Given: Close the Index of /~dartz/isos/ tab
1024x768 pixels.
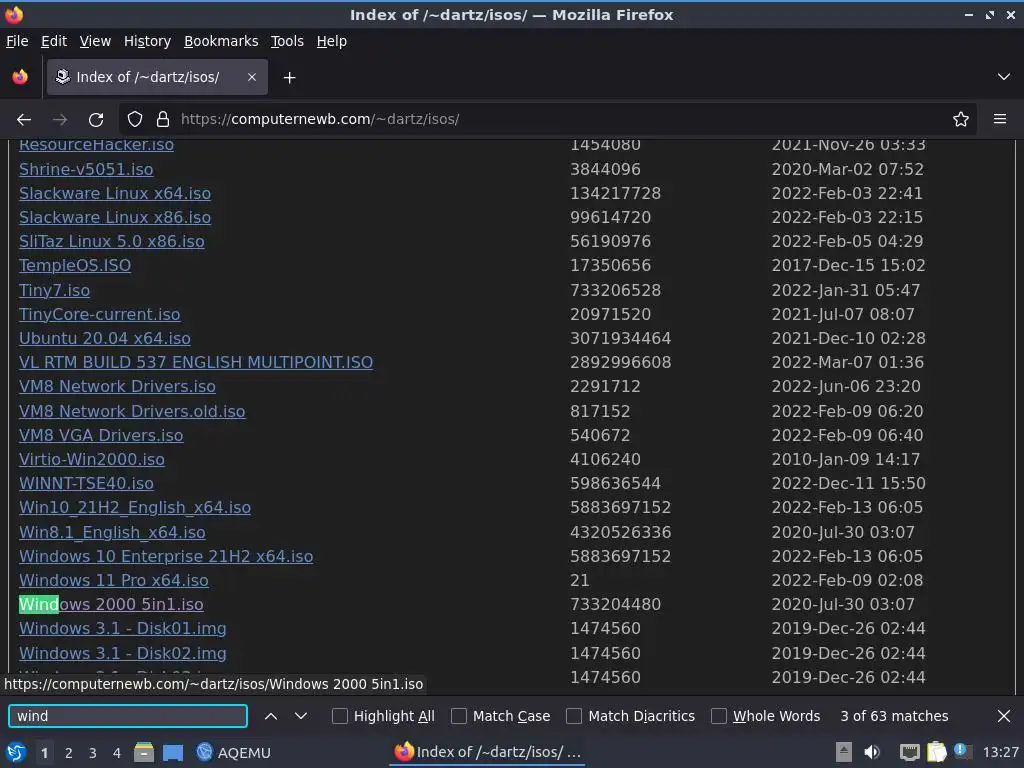Looking at the screenshot, I should coord(251,77).
